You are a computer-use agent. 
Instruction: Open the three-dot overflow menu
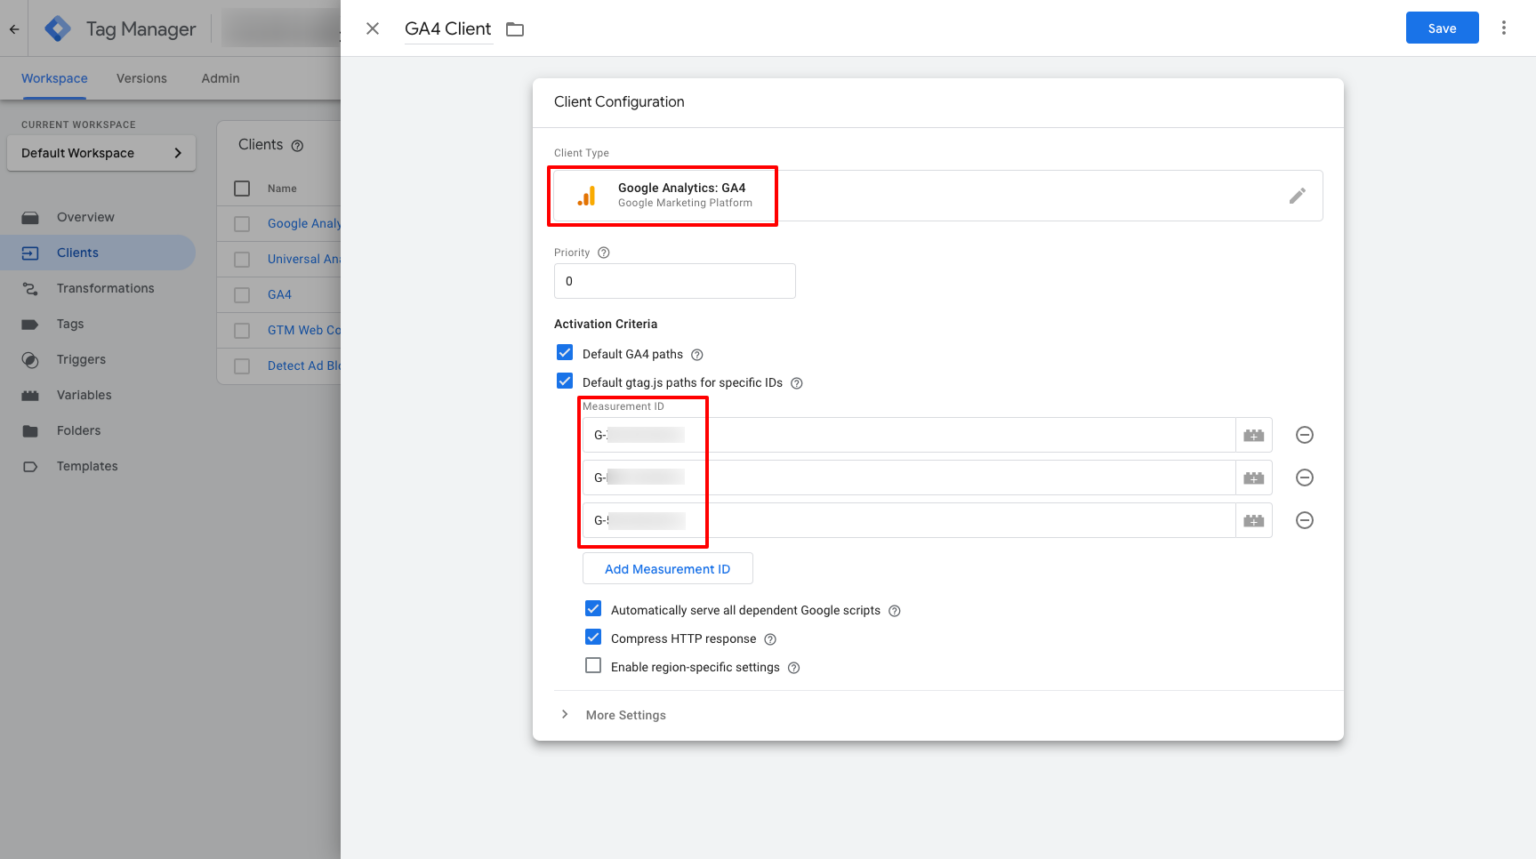[x=1504, y=27]
